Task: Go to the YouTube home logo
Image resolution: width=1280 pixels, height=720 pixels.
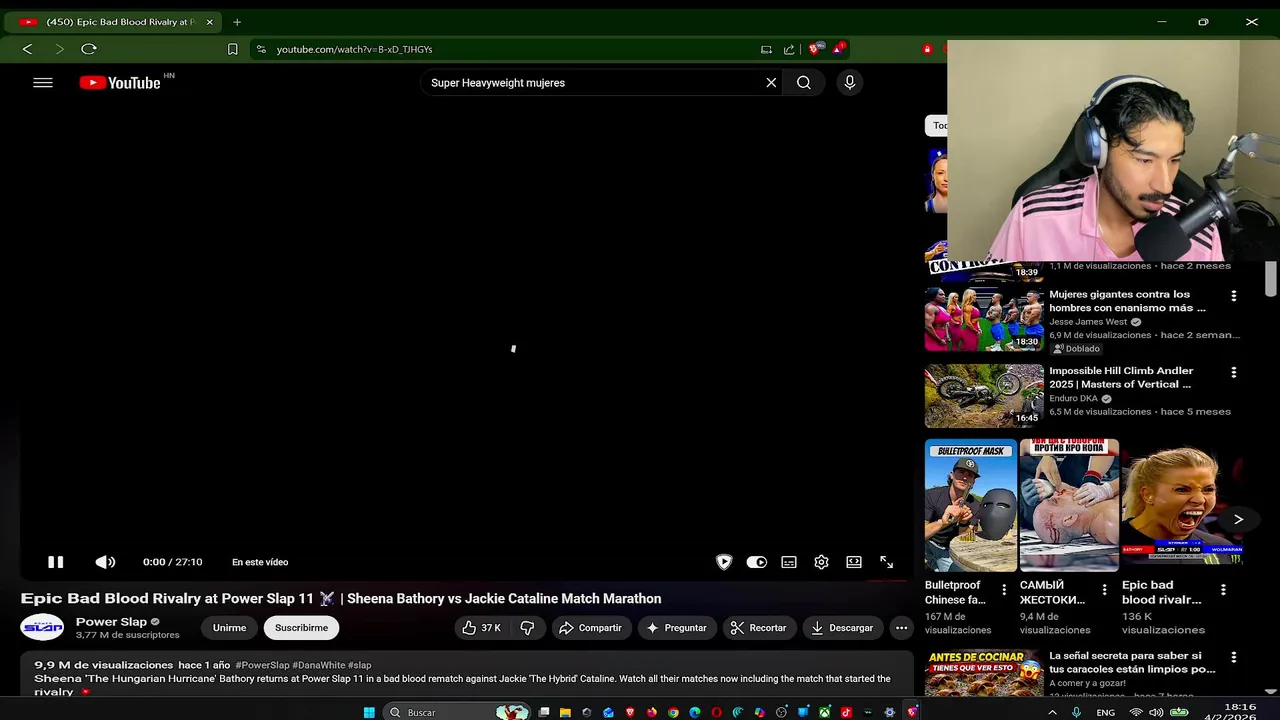Action: (120, 83)
